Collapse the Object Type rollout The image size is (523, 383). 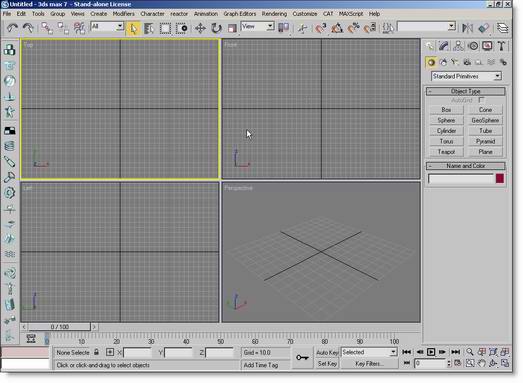click(x=466, y=91)
